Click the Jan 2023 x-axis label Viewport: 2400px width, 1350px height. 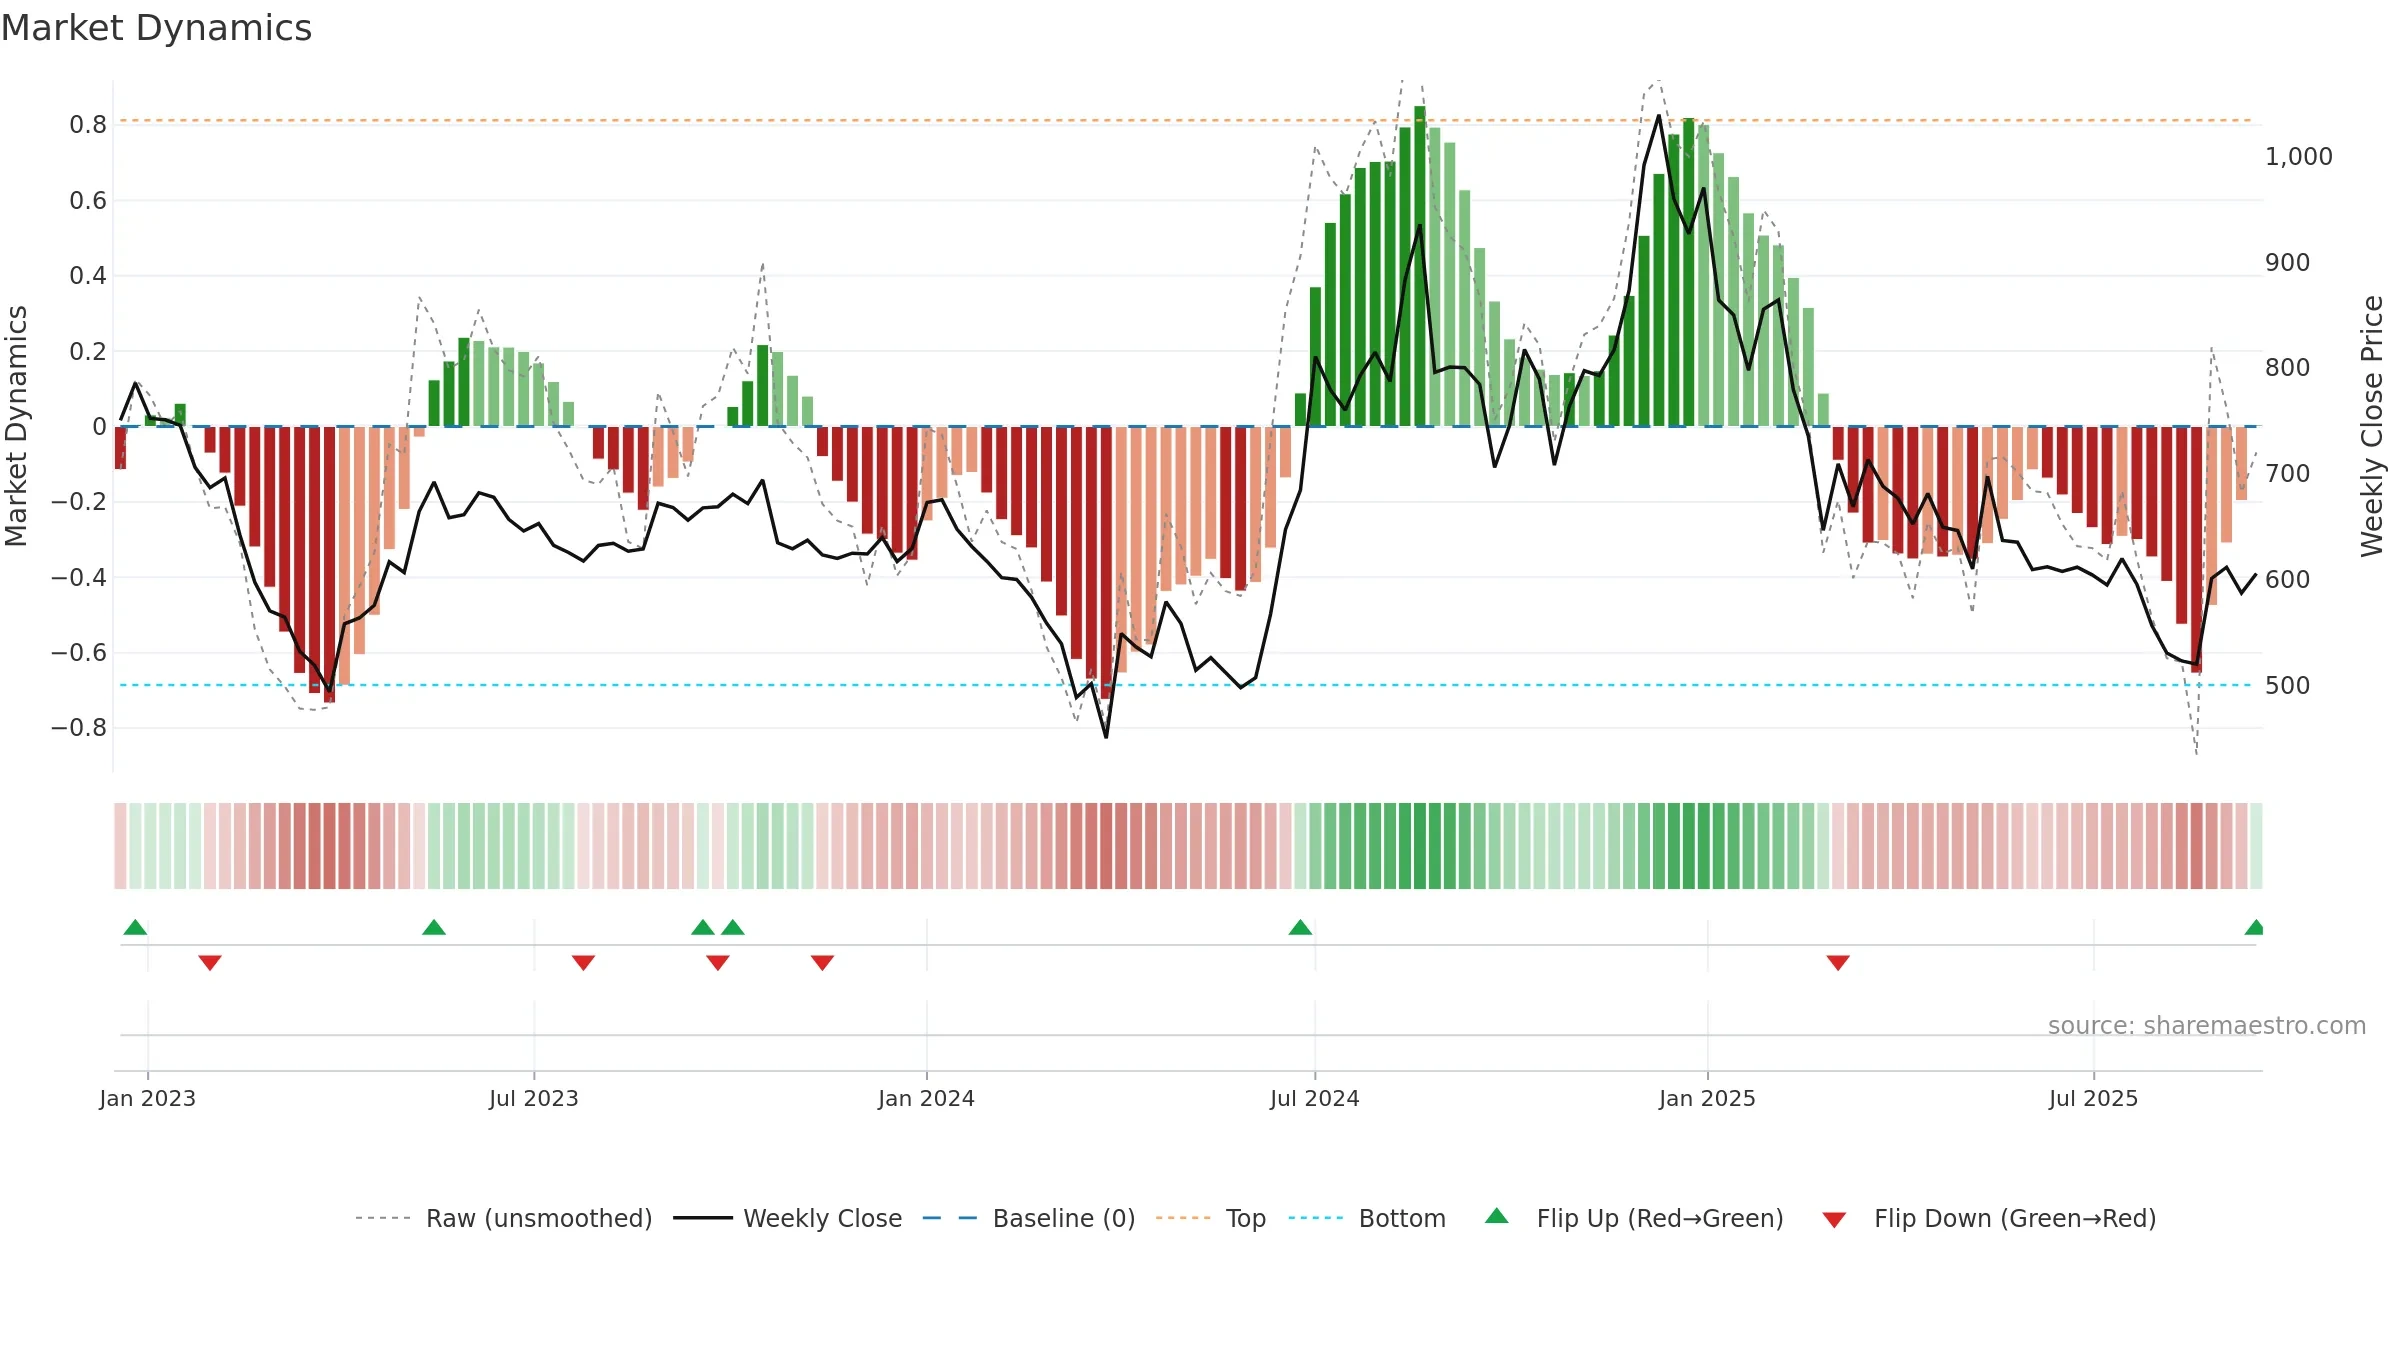point(148,1098)
